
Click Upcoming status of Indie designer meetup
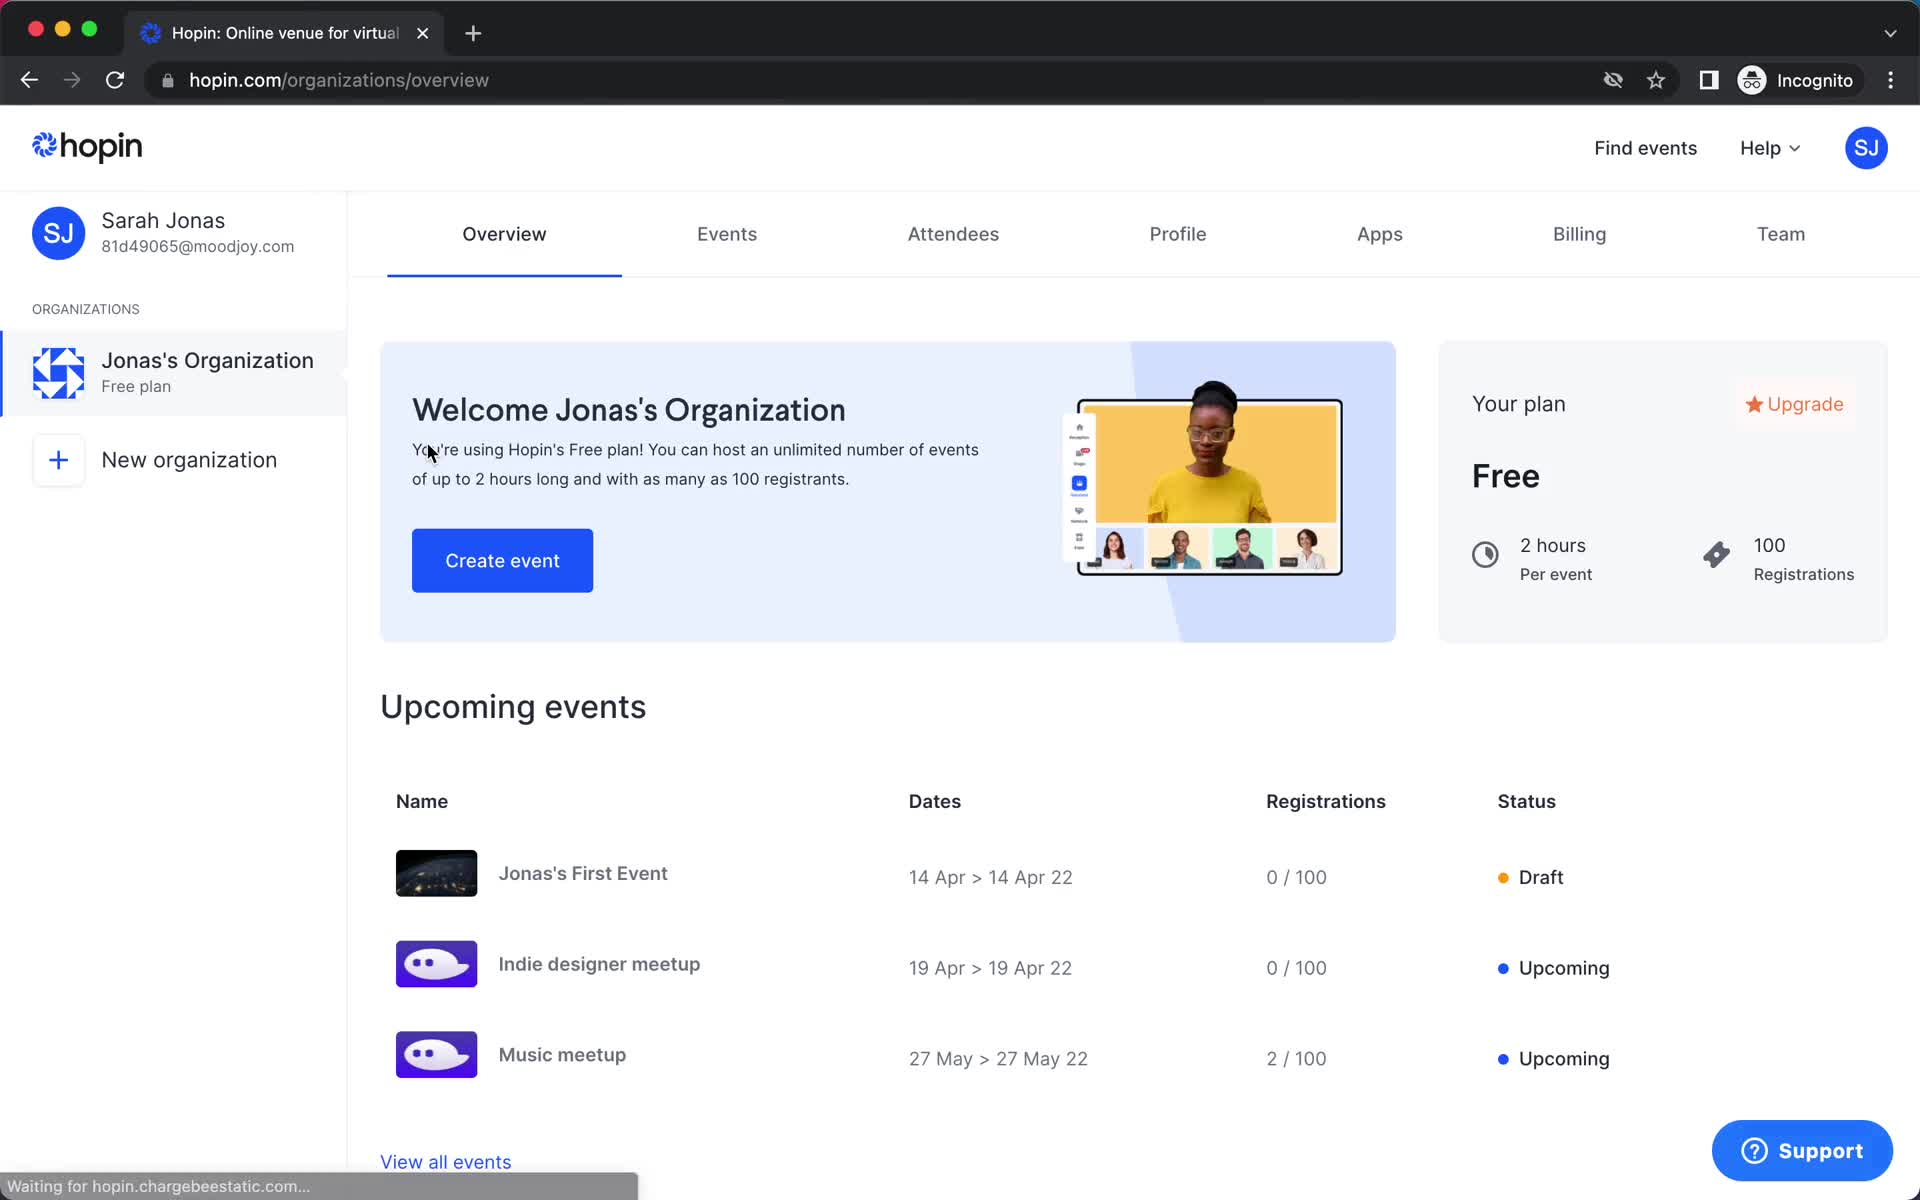1553,968
